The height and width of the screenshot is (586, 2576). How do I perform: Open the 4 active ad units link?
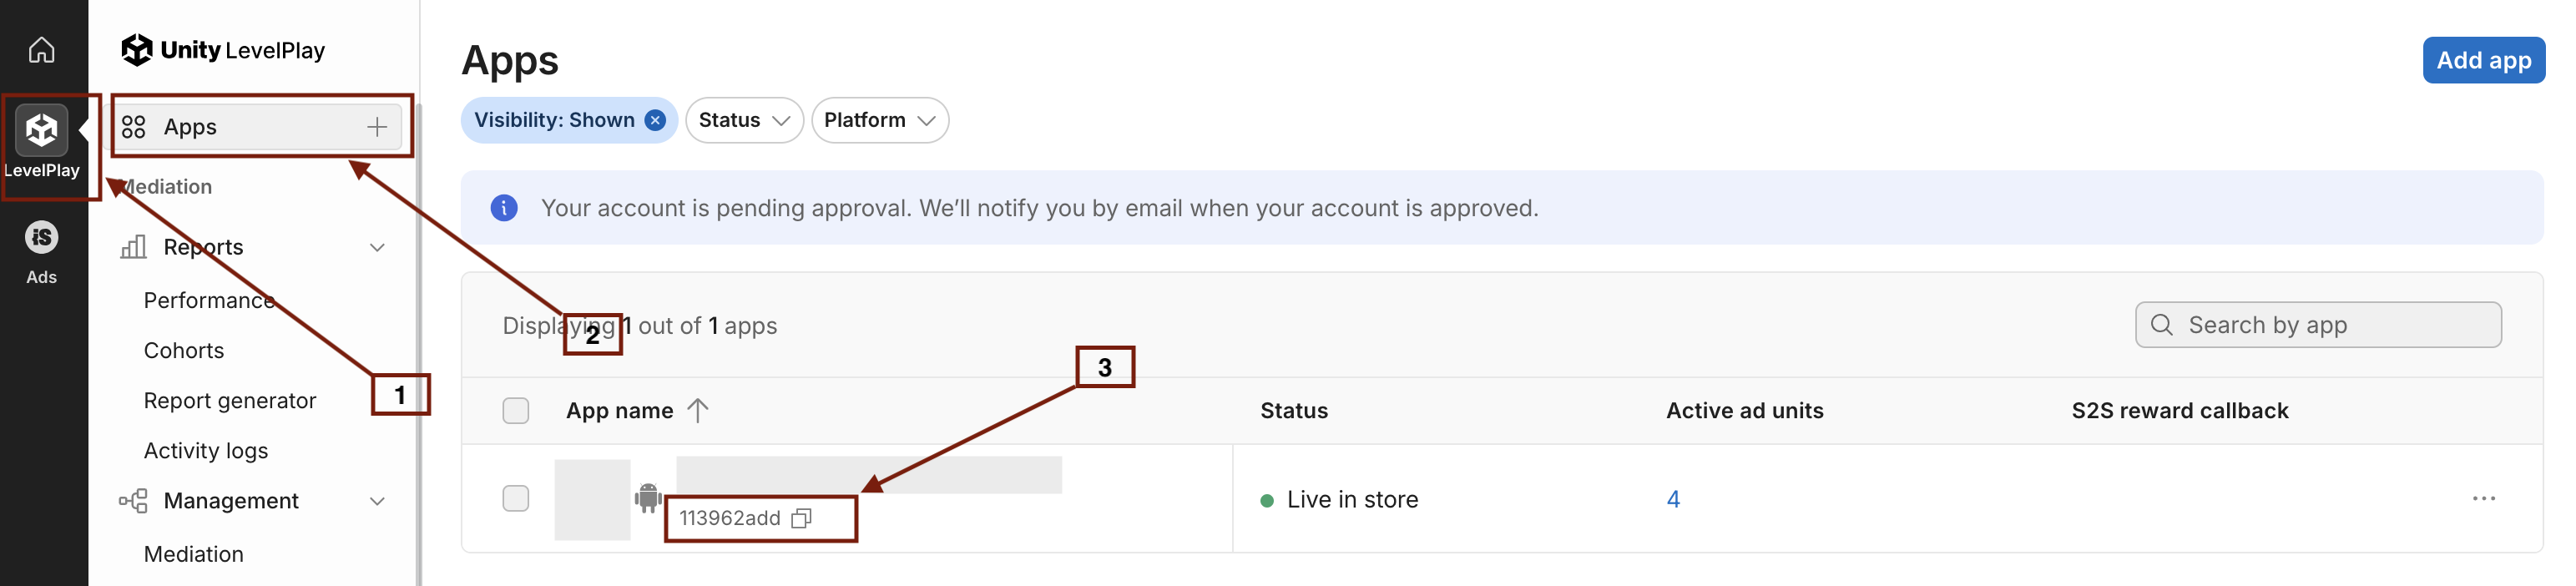pyautogui.click(x=1673, y=499)
